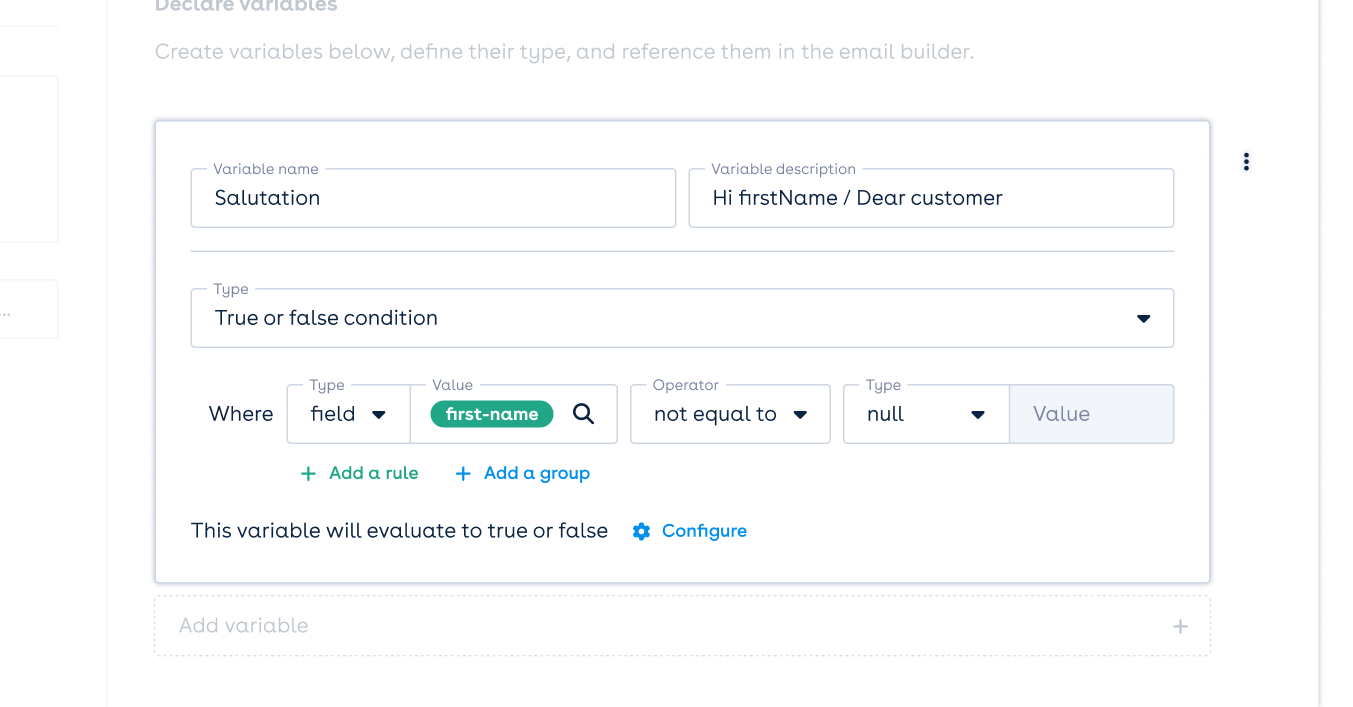This screenshot has width=1353, height=707.
Task: Select the first-name field chip
Action: coord(492,414)
